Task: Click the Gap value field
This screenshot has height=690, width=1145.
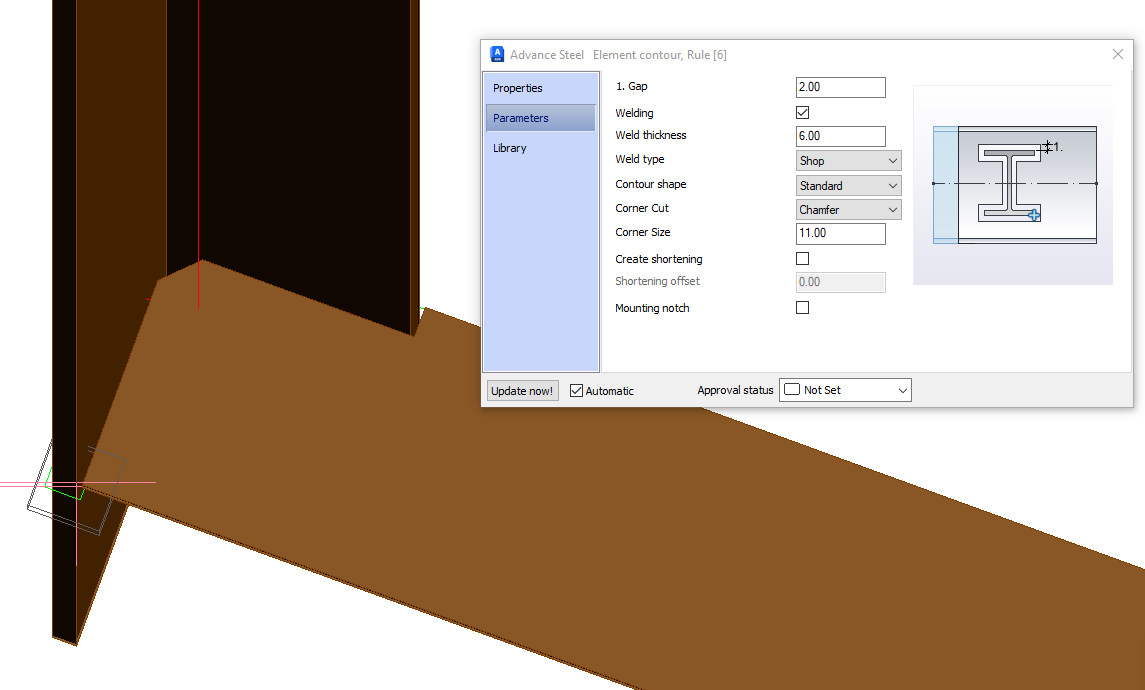Action: (x=840, y=87)
